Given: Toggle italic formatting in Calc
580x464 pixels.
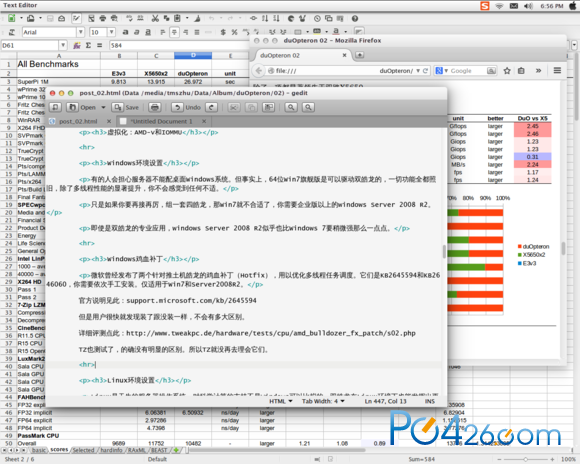Looking at the screenshot, I should 136,32.
